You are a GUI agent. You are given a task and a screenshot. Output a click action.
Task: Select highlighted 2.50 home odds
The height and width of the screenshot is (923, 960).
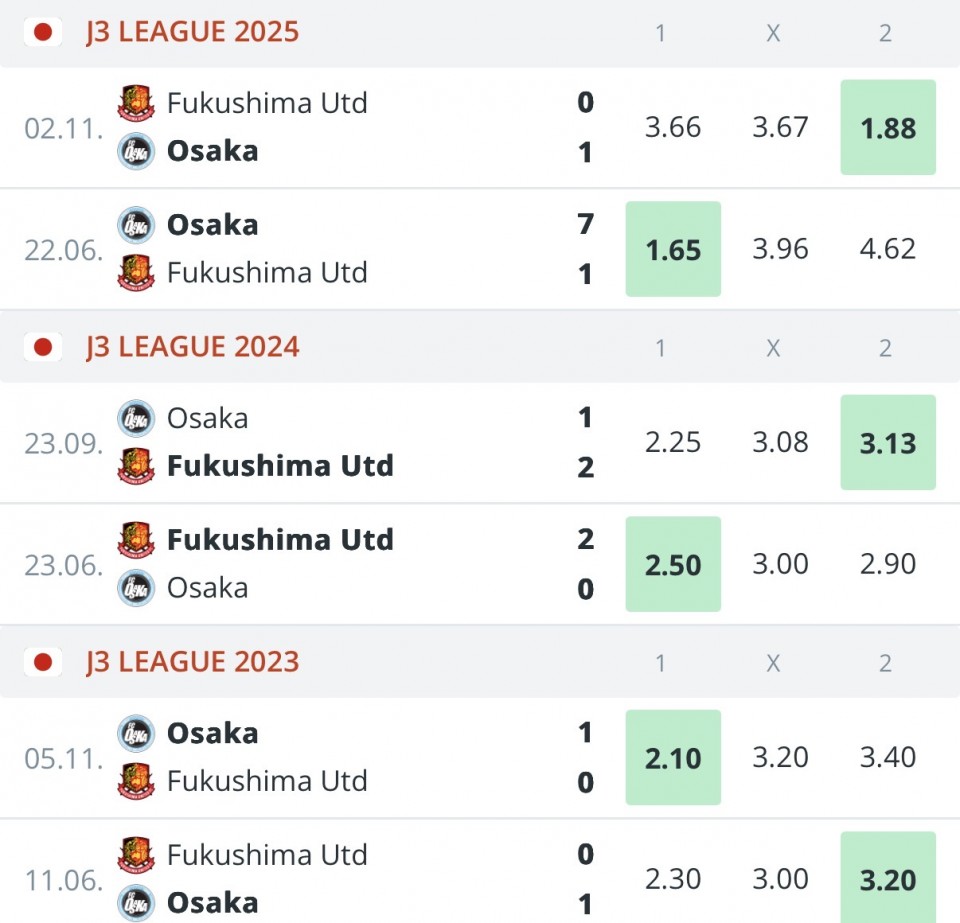[673, 564]
